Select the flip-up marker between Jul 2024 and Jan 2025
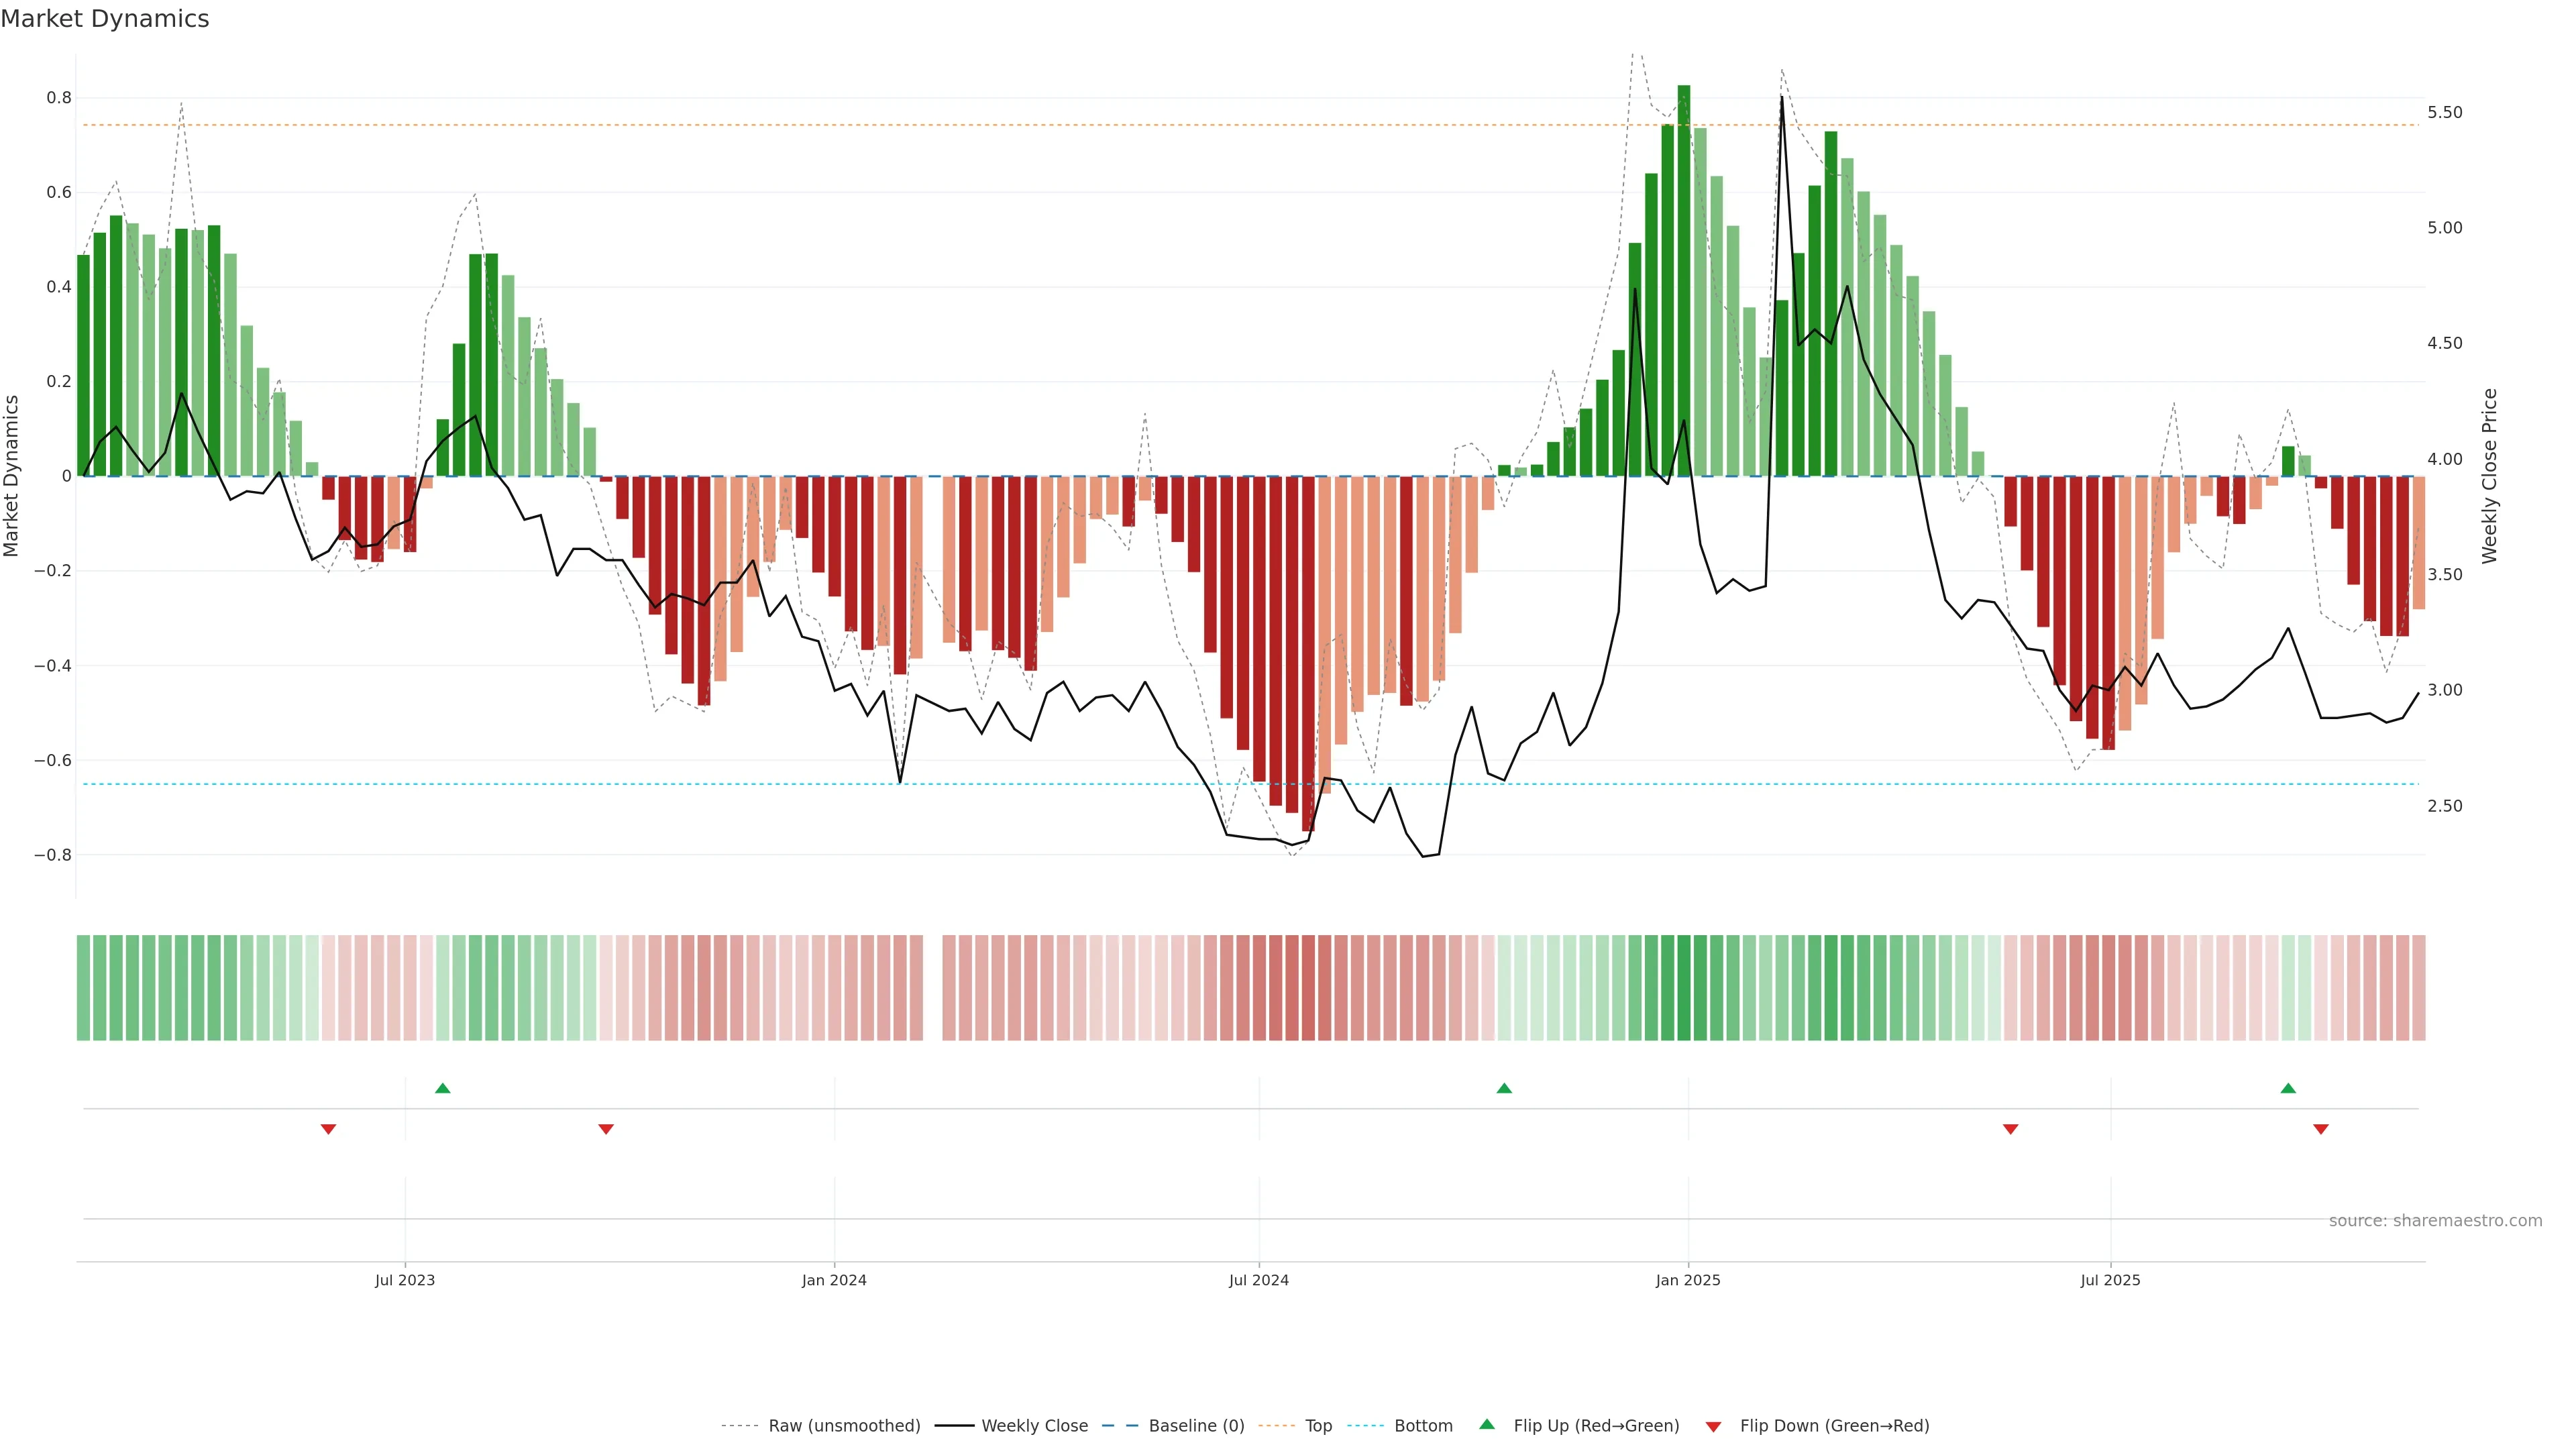The height and width of the screenshot is (1449, 2576). (1503, 1088)
